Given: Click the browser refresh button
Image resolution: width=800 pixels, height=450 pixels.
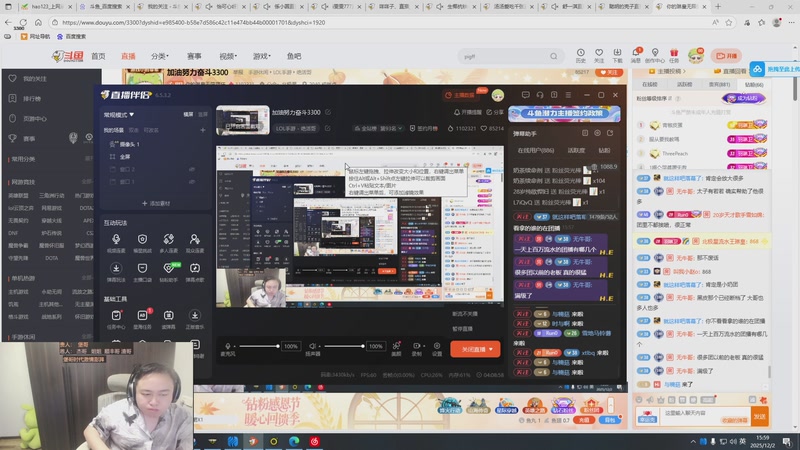Looking at the screenshot, I should (x=23, y=22).
